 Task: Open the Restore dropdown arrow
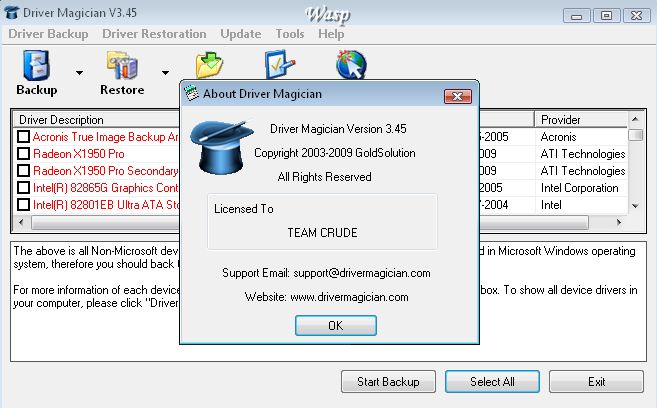click(x=166, y=73)
